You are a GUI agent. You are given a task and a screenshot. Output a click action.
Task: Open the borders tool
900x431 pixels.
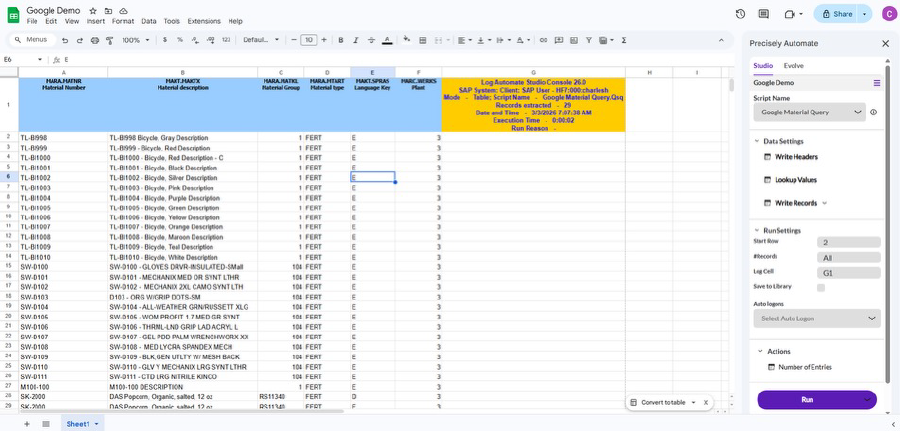click(422, 40)
